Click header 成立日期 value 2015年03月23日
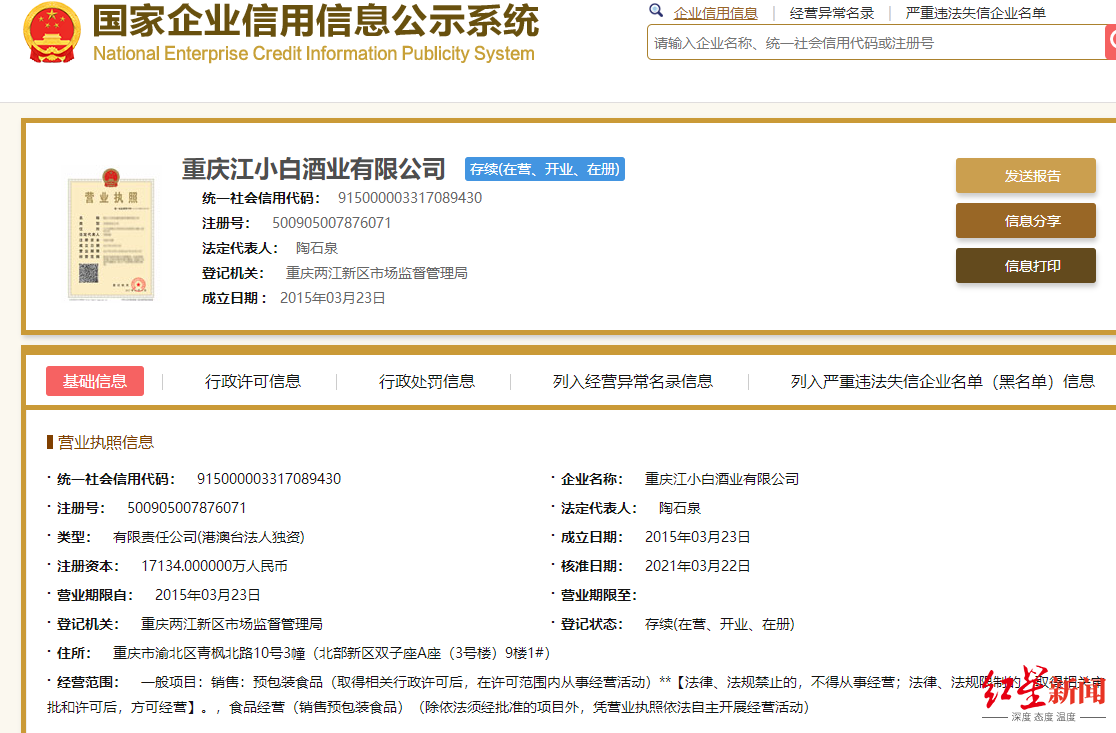This screenshot has width=1116, height=733. (x=332, y=297)
